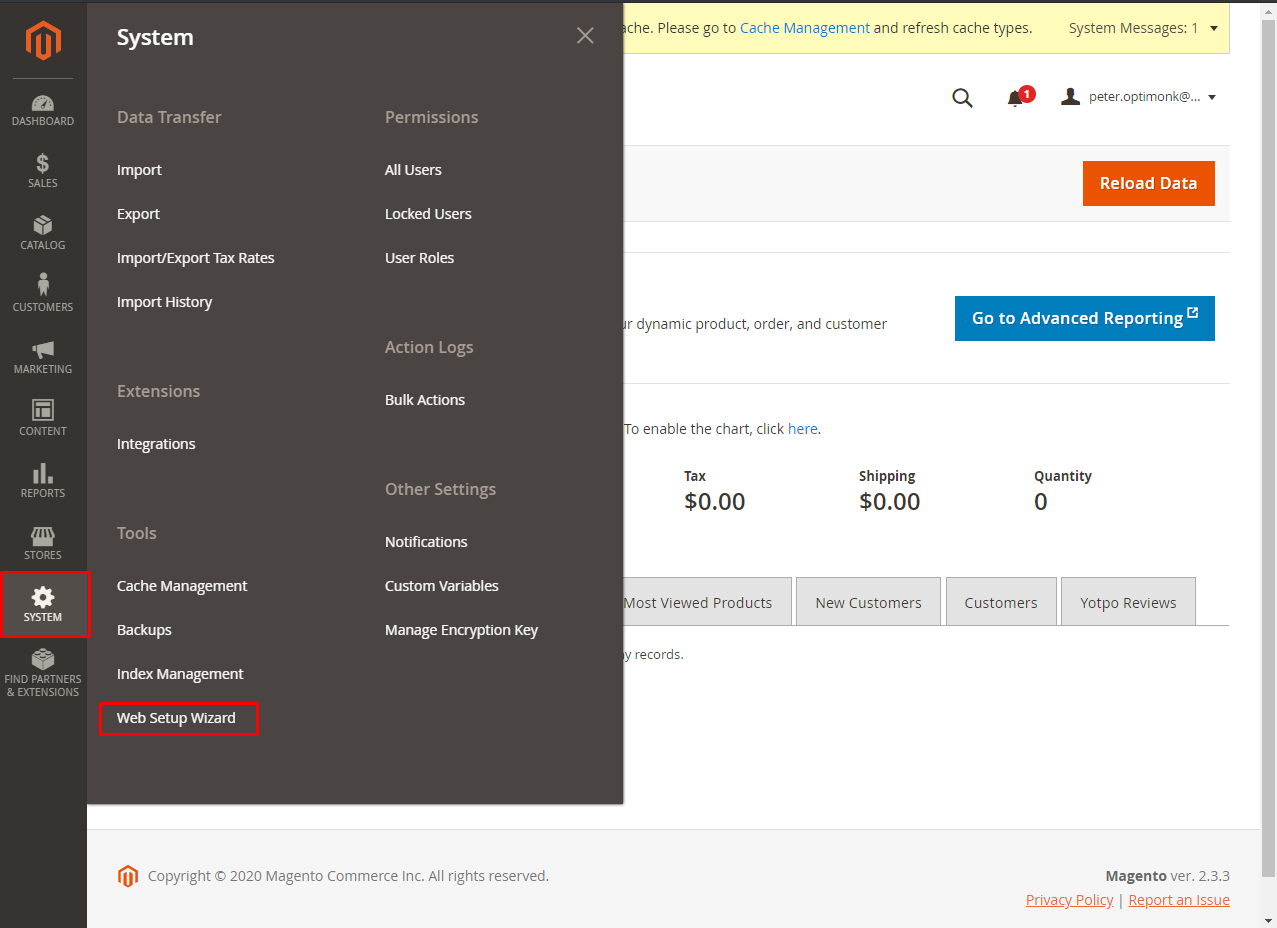Screen dimensions: 1277x928
Task: Click the Privacy Policy footer link
Action: (x=1069, y=900)
